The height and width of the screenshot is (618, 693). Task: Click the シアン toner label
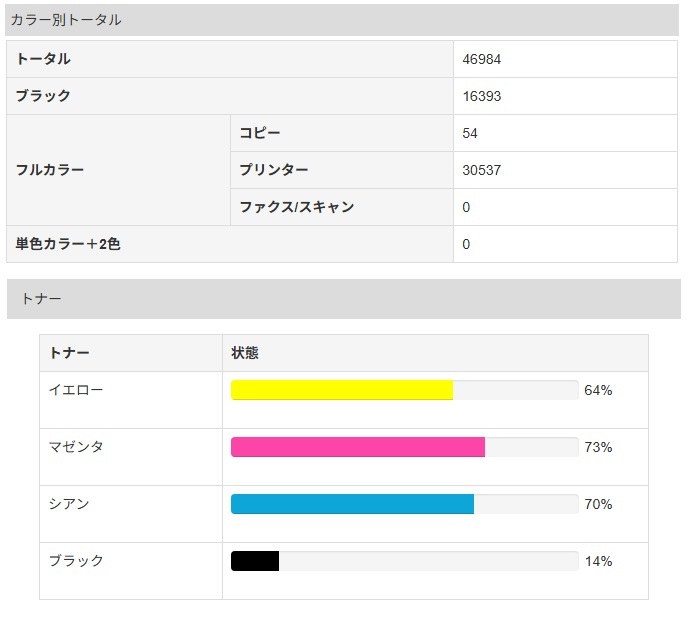[69, 504]
